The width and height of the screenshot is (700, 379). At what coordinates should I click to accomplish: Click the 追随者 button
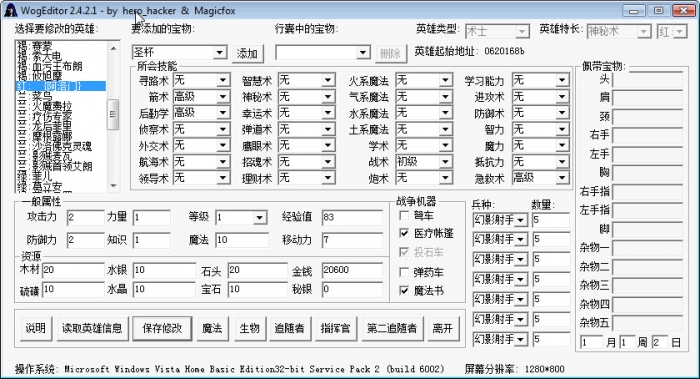(x=289, y=329)
